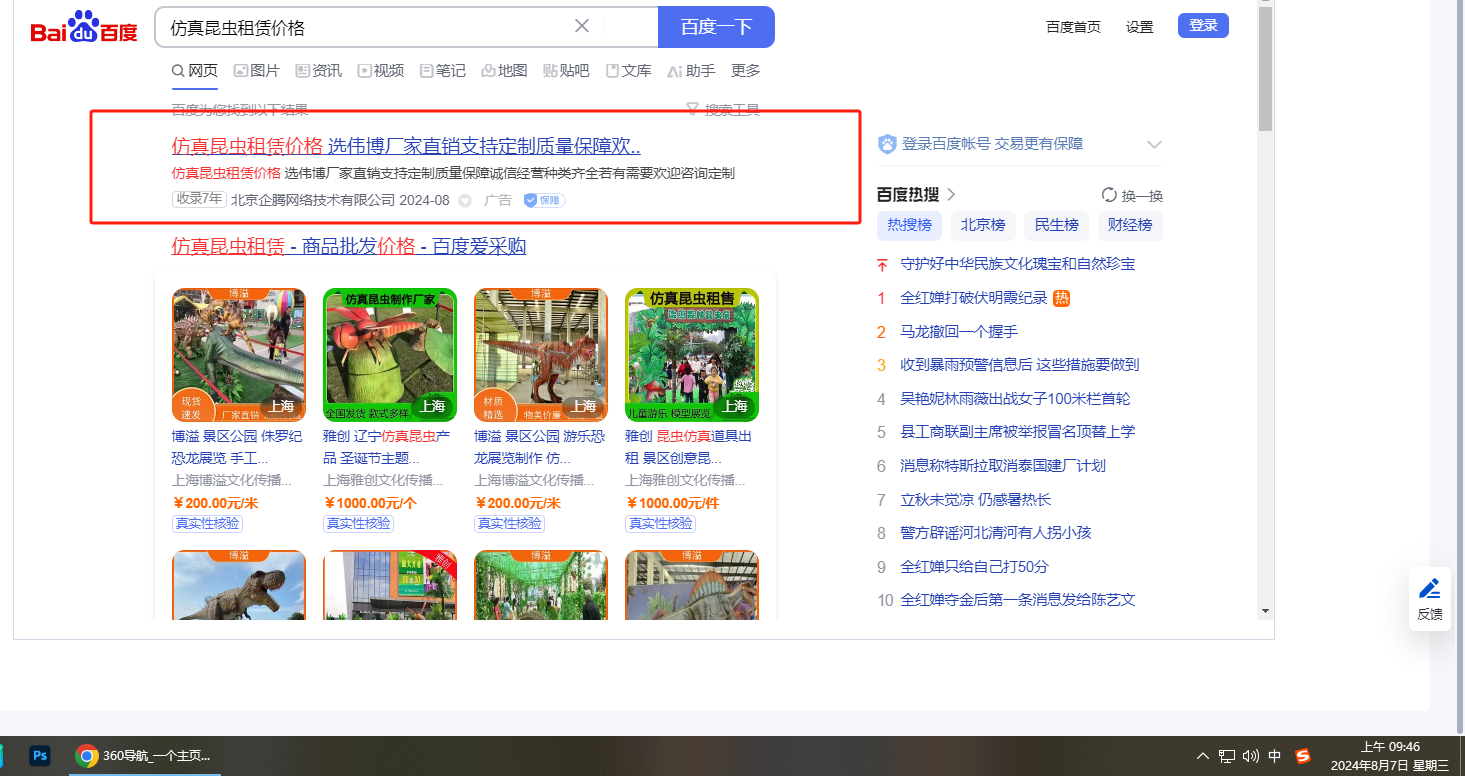The height and width of the screenshot is (776, 1465).
Task: Open the 搜索工具 search tools filter
Action: pyautogui.click(x=723, y=109)
